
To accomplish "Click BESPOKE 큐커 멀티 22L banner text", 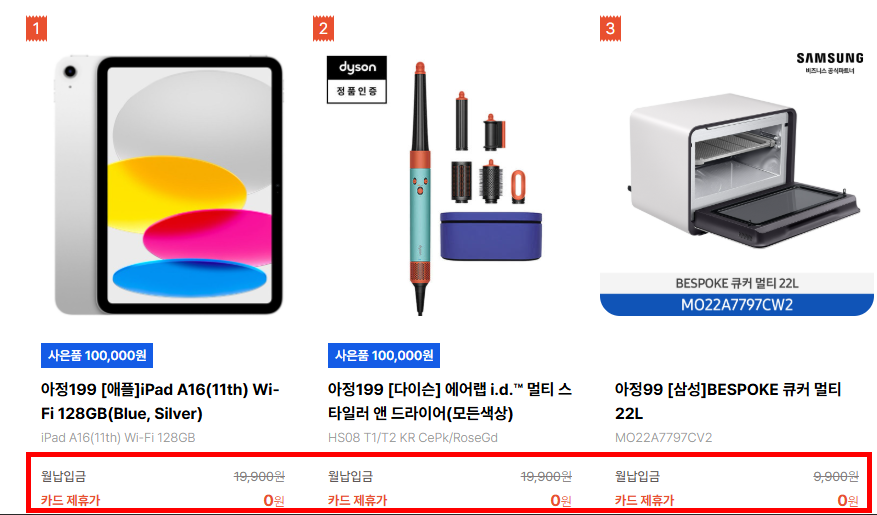I will click(x=737, y=284).
